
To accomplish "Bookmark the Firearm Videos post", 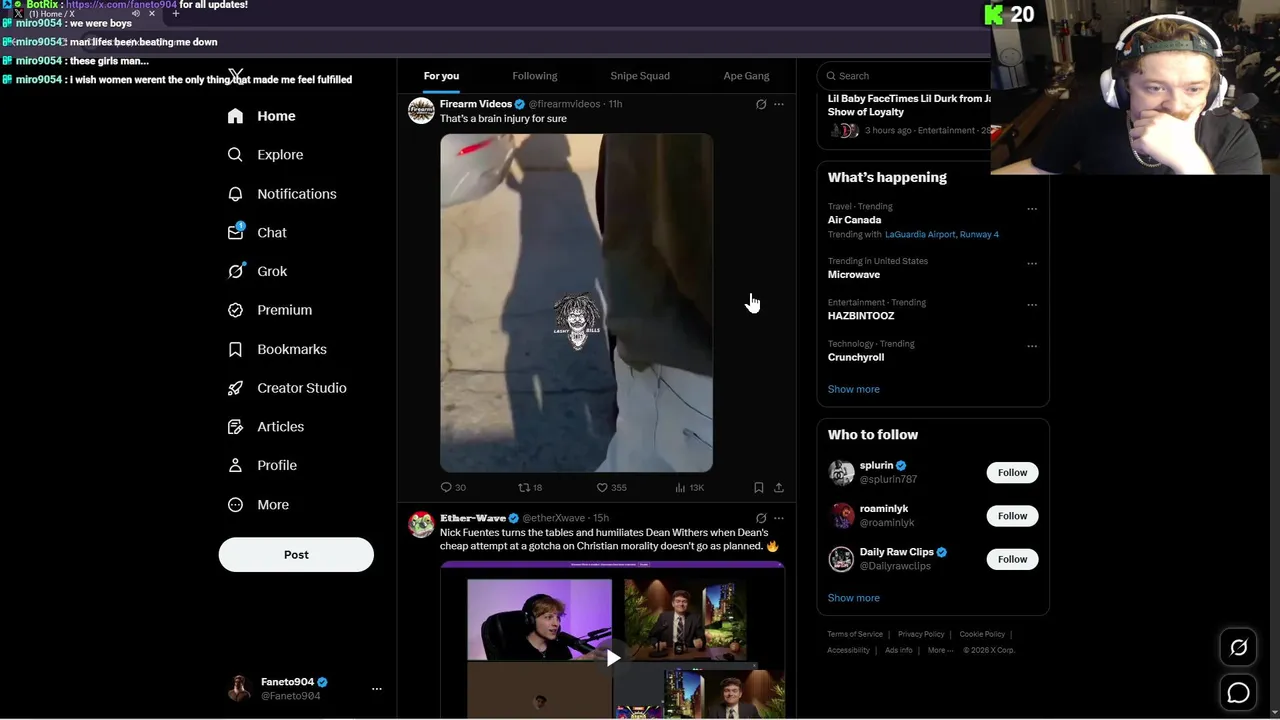I will tap(759, 488).
